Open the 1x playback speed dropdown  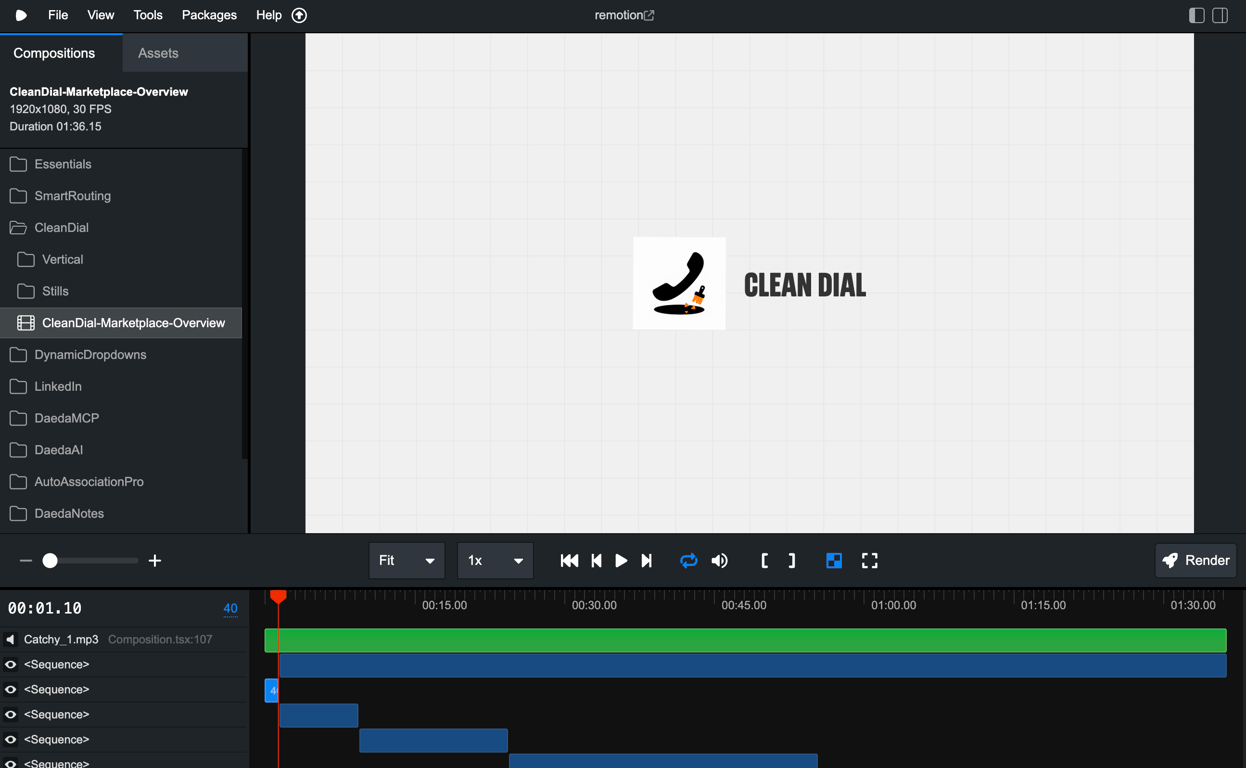495,560
